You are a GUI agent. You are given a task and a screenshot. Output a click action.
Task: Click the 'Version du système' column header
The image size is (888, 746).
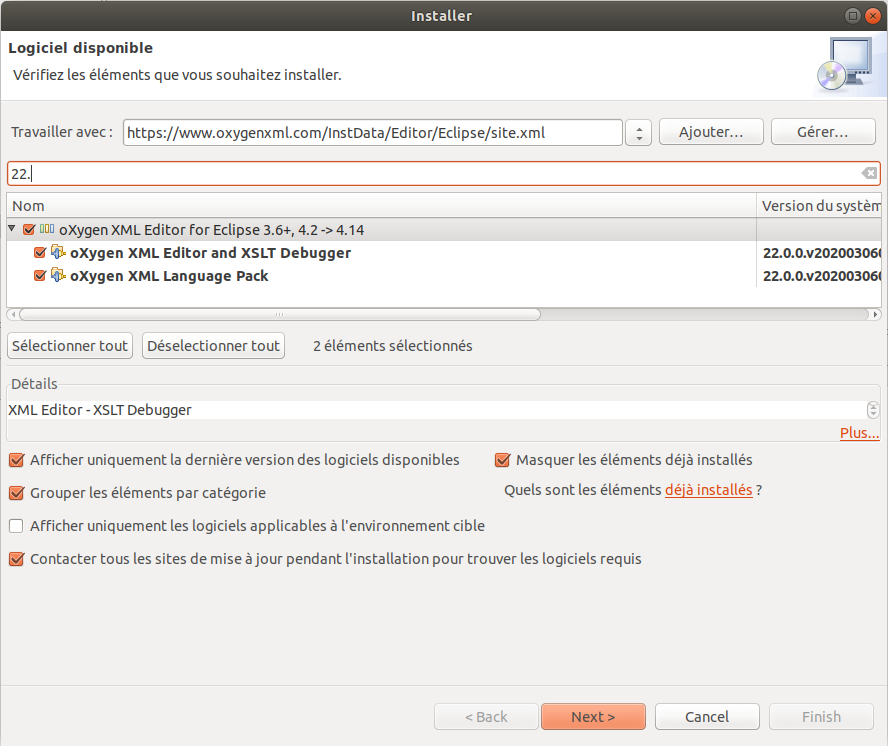coord(820,206)
